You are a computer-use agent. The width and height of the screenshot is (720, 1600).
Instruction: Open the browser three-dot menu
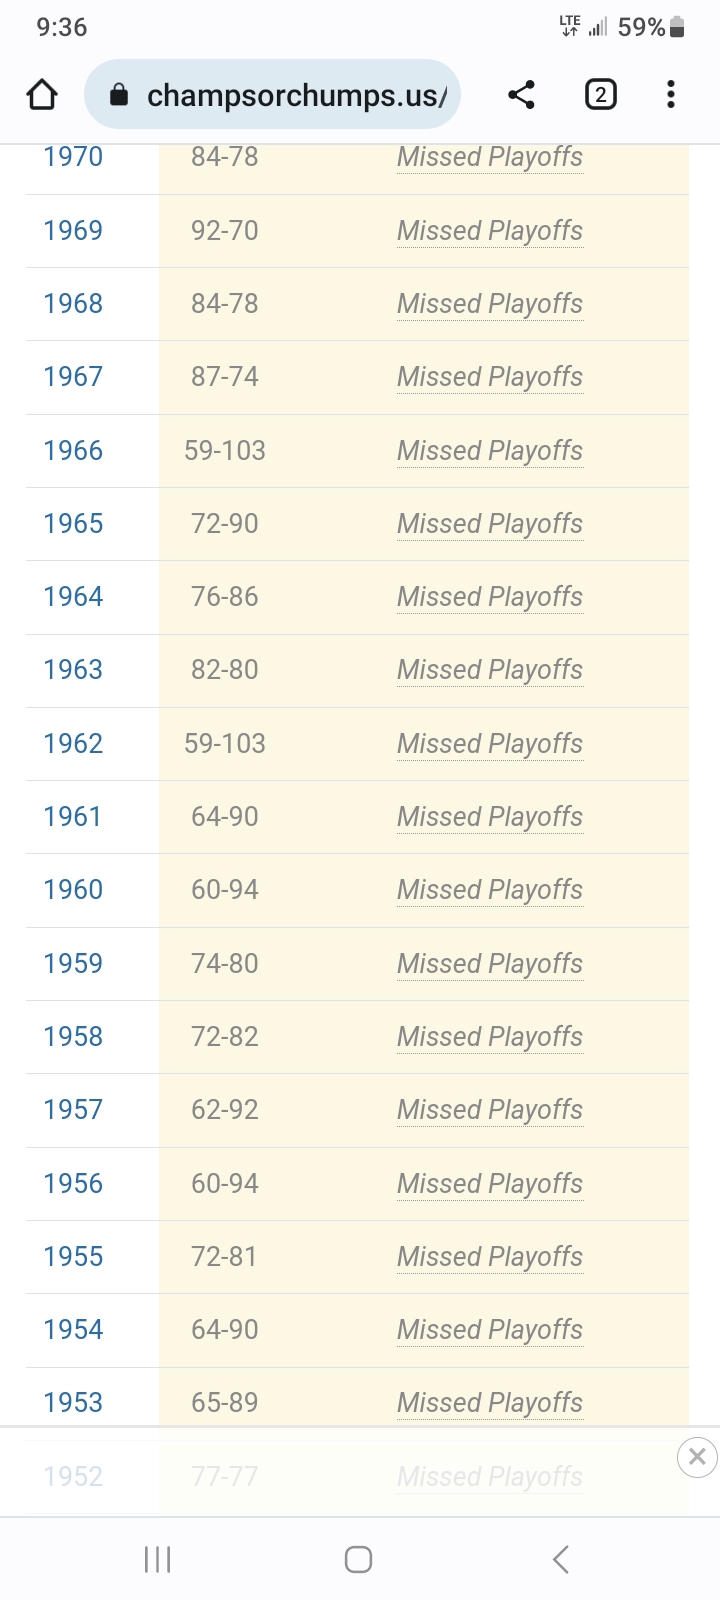pyautogui.click(x=671, y=95)
